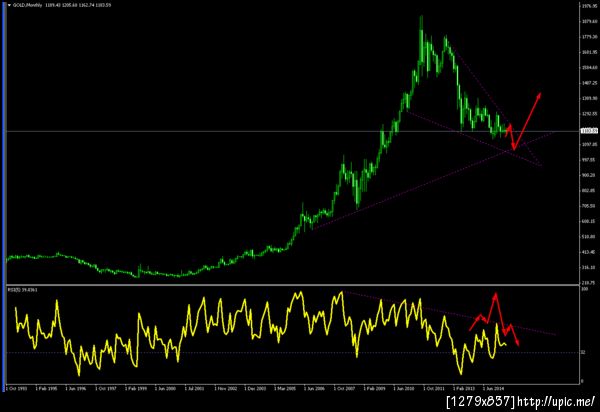Select the 316.10 price axis label

[x=589, y=267]
